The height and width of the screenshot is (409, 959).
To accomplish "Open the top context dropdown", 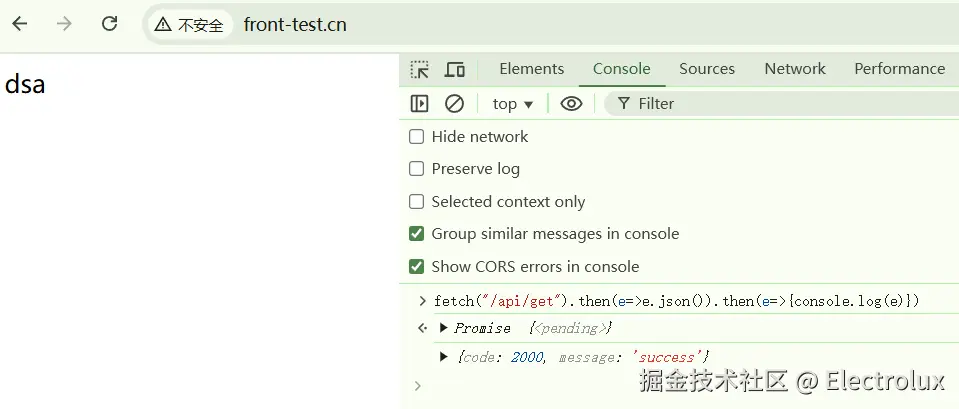I will click(x=513, y=104).
